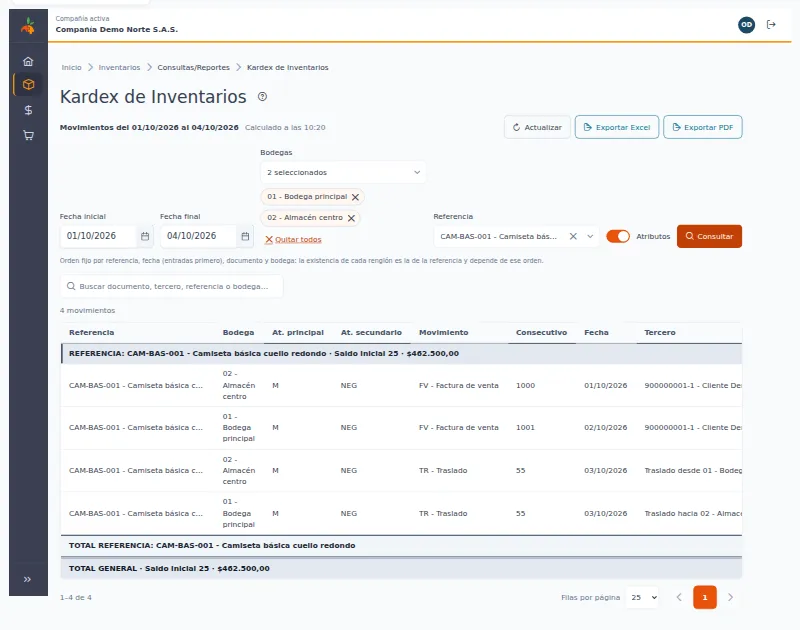The image size is (800, 630).
Task: Open help icon beside Kardex de Inventarios
Action: [x=262, y=96]
